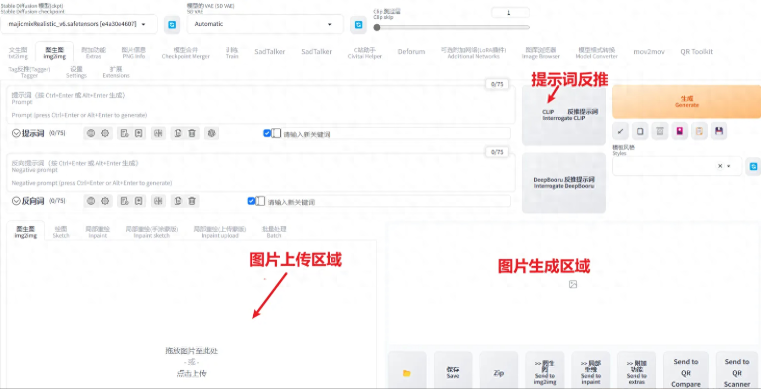Screen dimensions: 761x389
Task: Click the ChatGPT icon in the 提示词 row
Action: pos(211,133)
